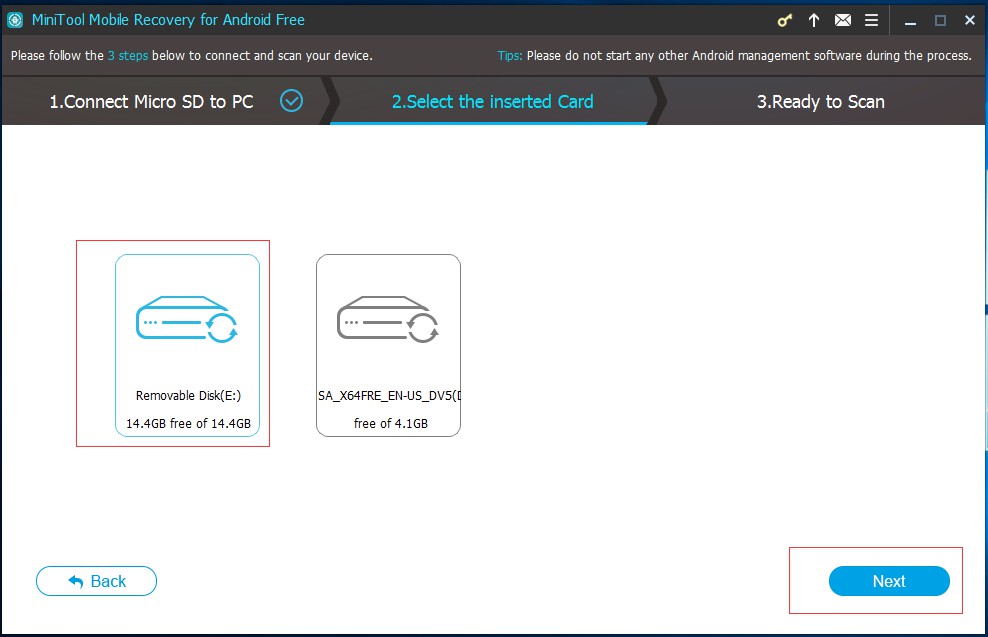
Task: Select the Removable Disk(E:) card
Action: pyautogui.click(x=187, y=345)
